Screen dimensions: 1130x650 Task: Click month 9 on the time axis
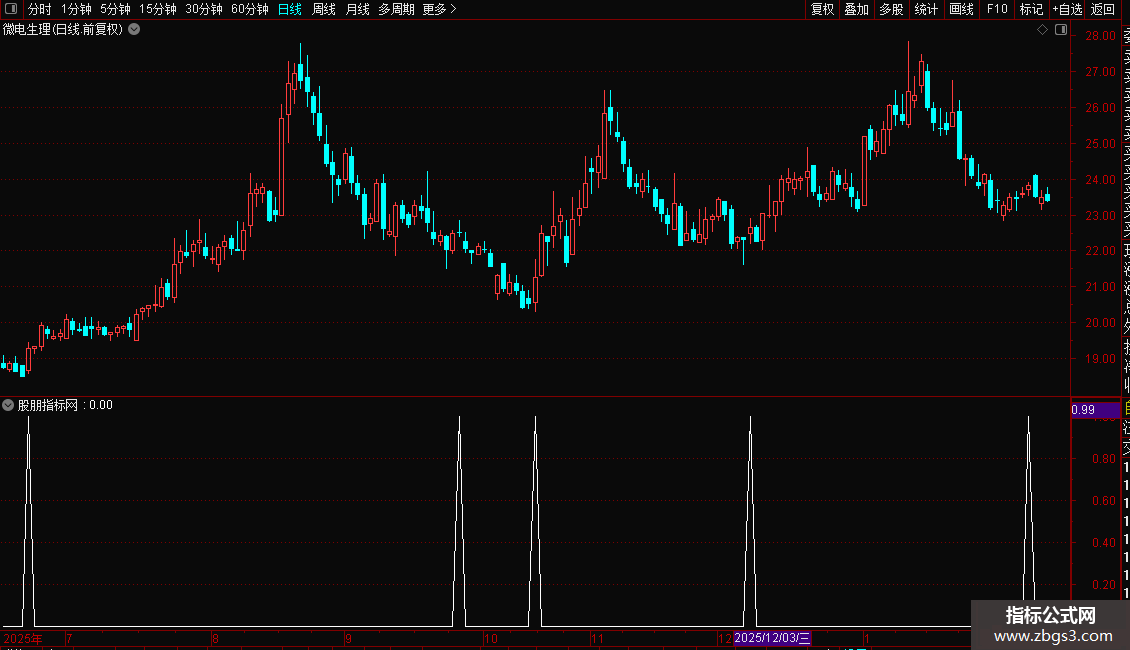(x=348, y=638)
